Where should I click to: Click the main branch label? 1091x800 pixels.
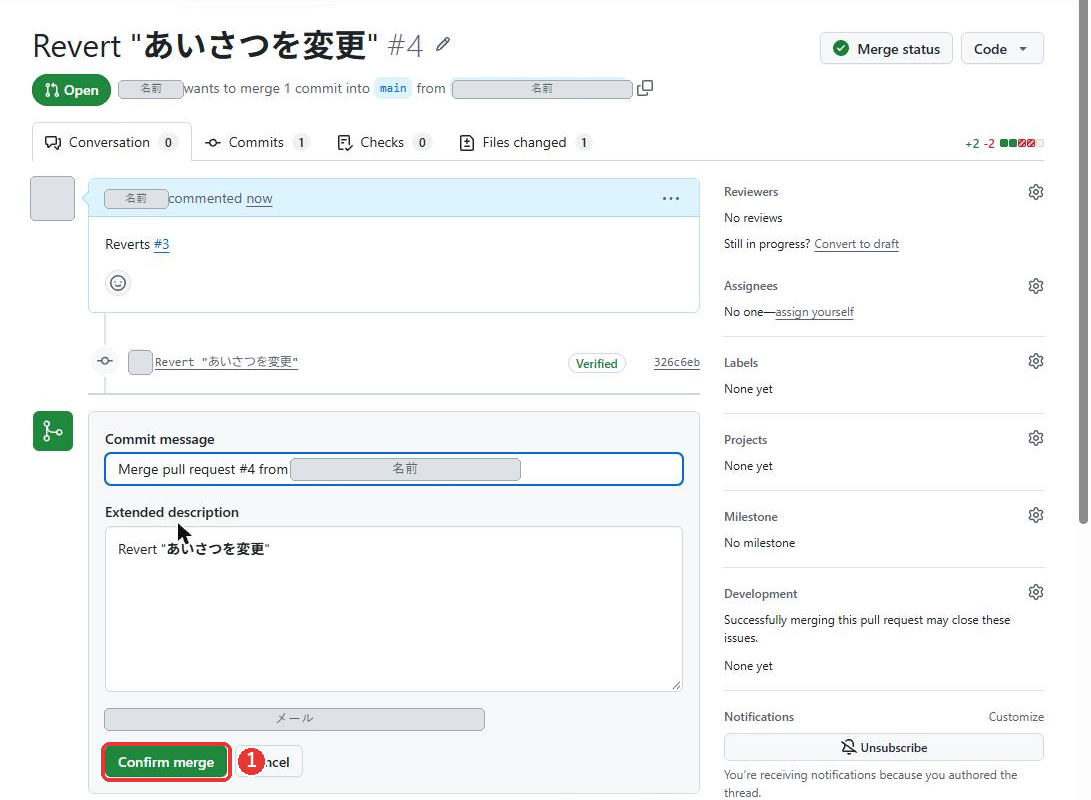tap(393, 88)
